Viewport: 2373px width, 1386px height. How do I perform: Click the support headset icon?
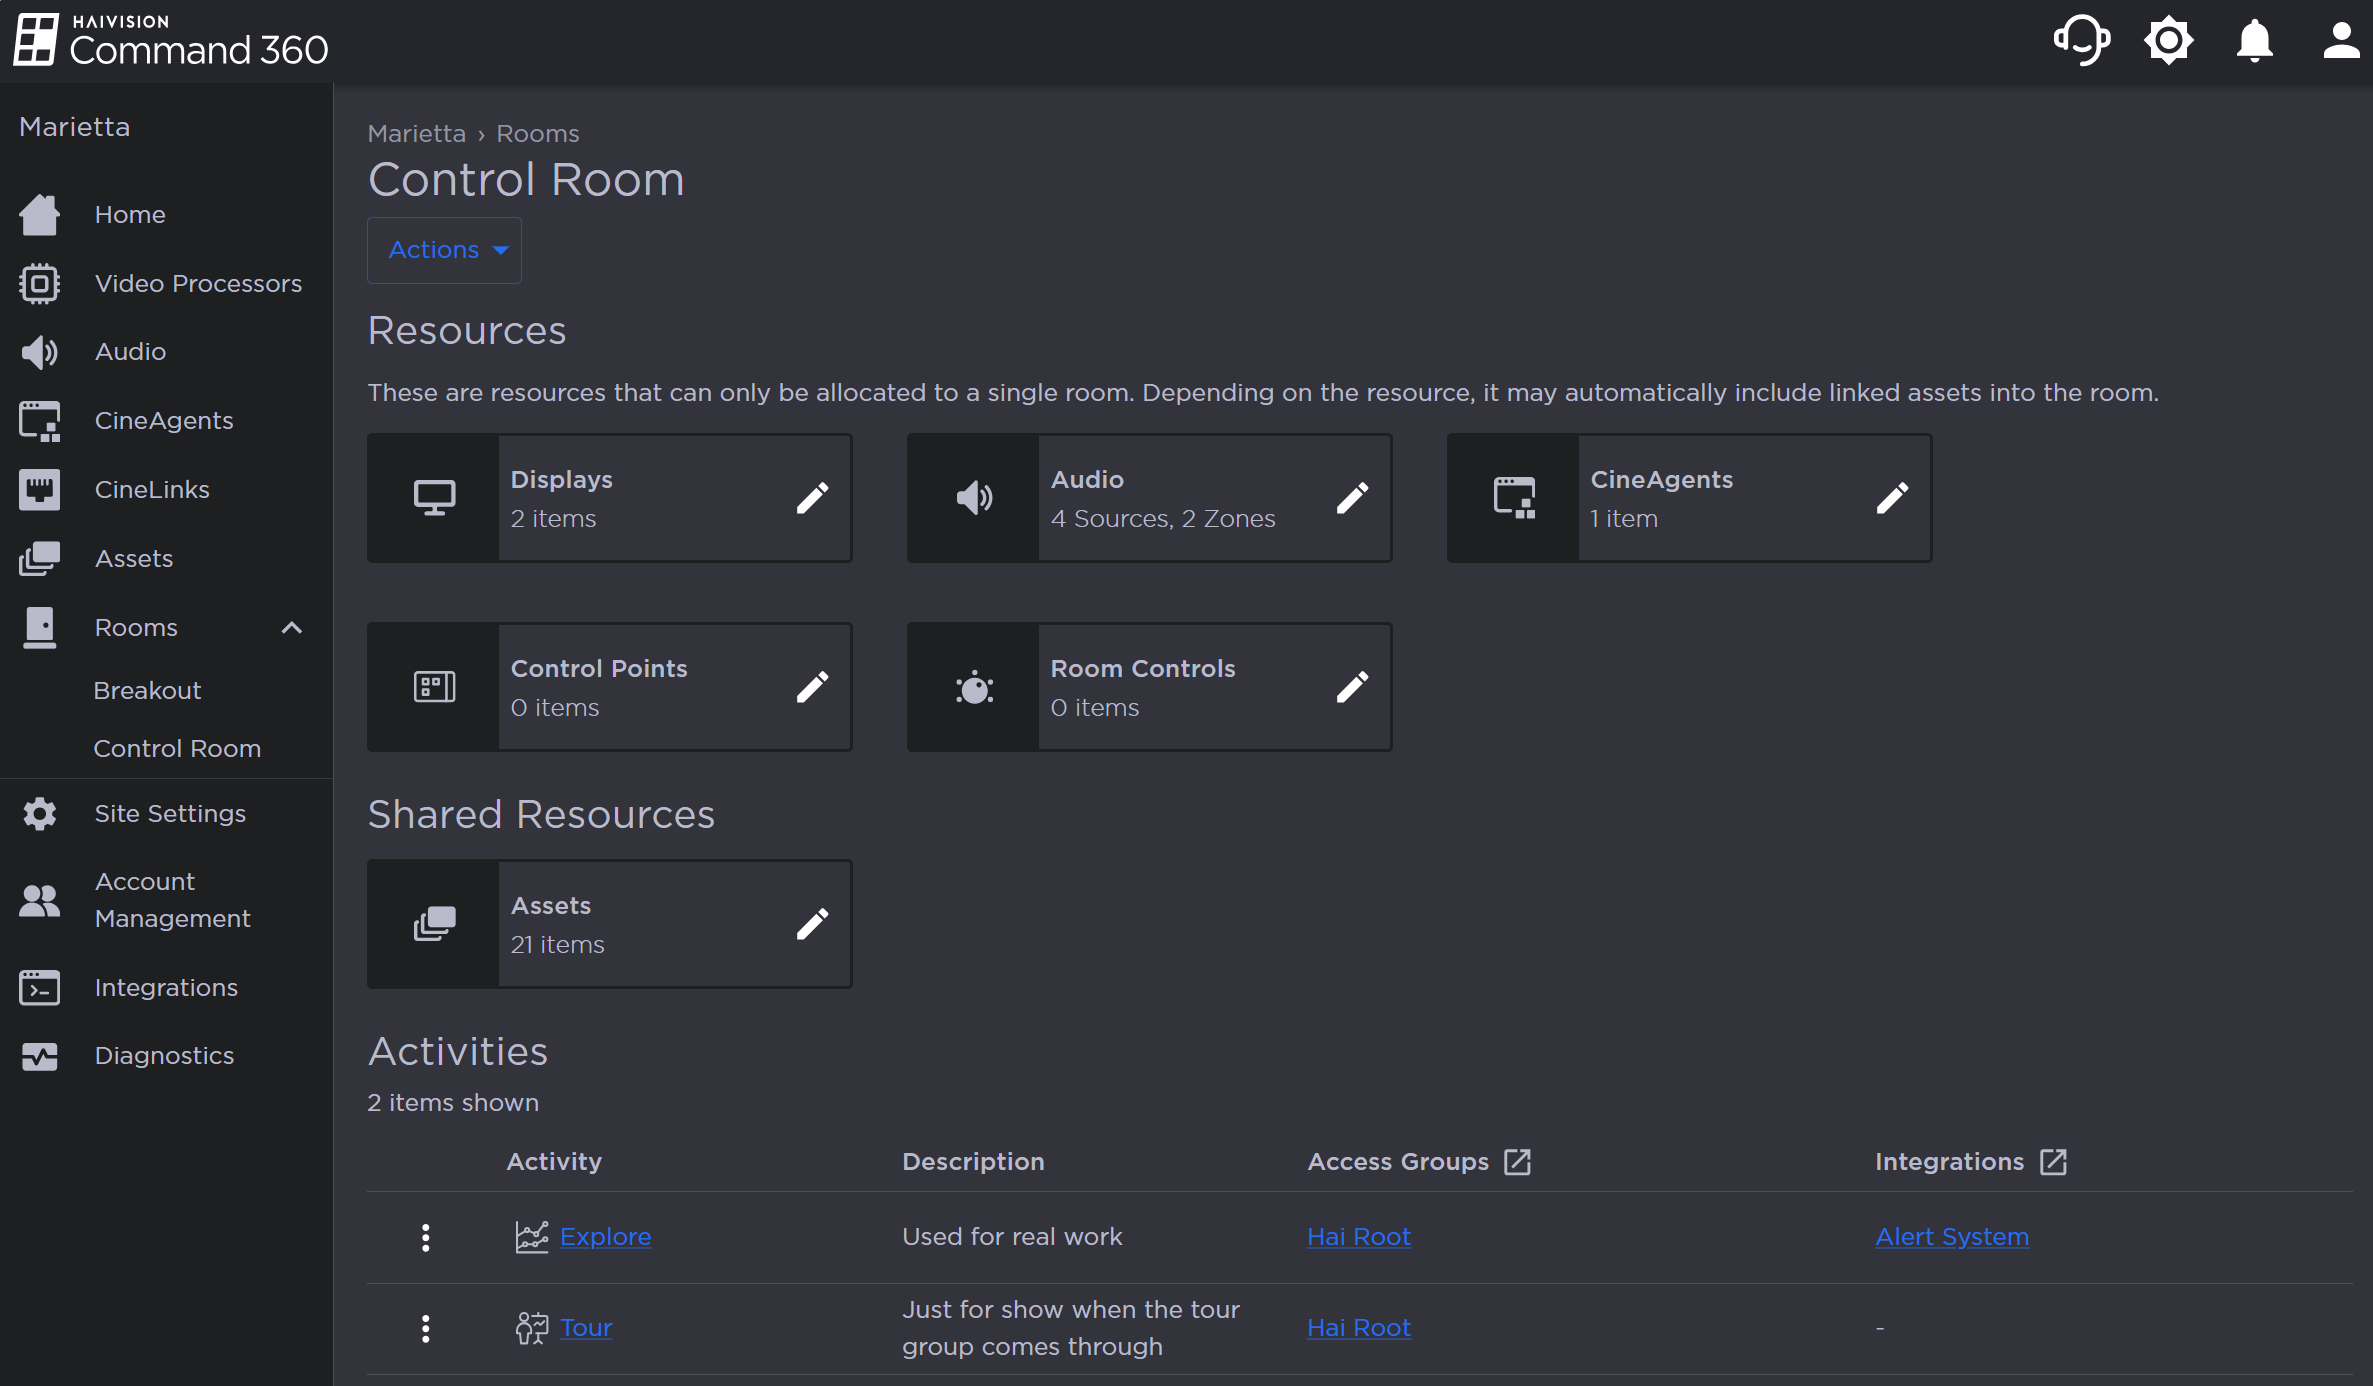2081,41
